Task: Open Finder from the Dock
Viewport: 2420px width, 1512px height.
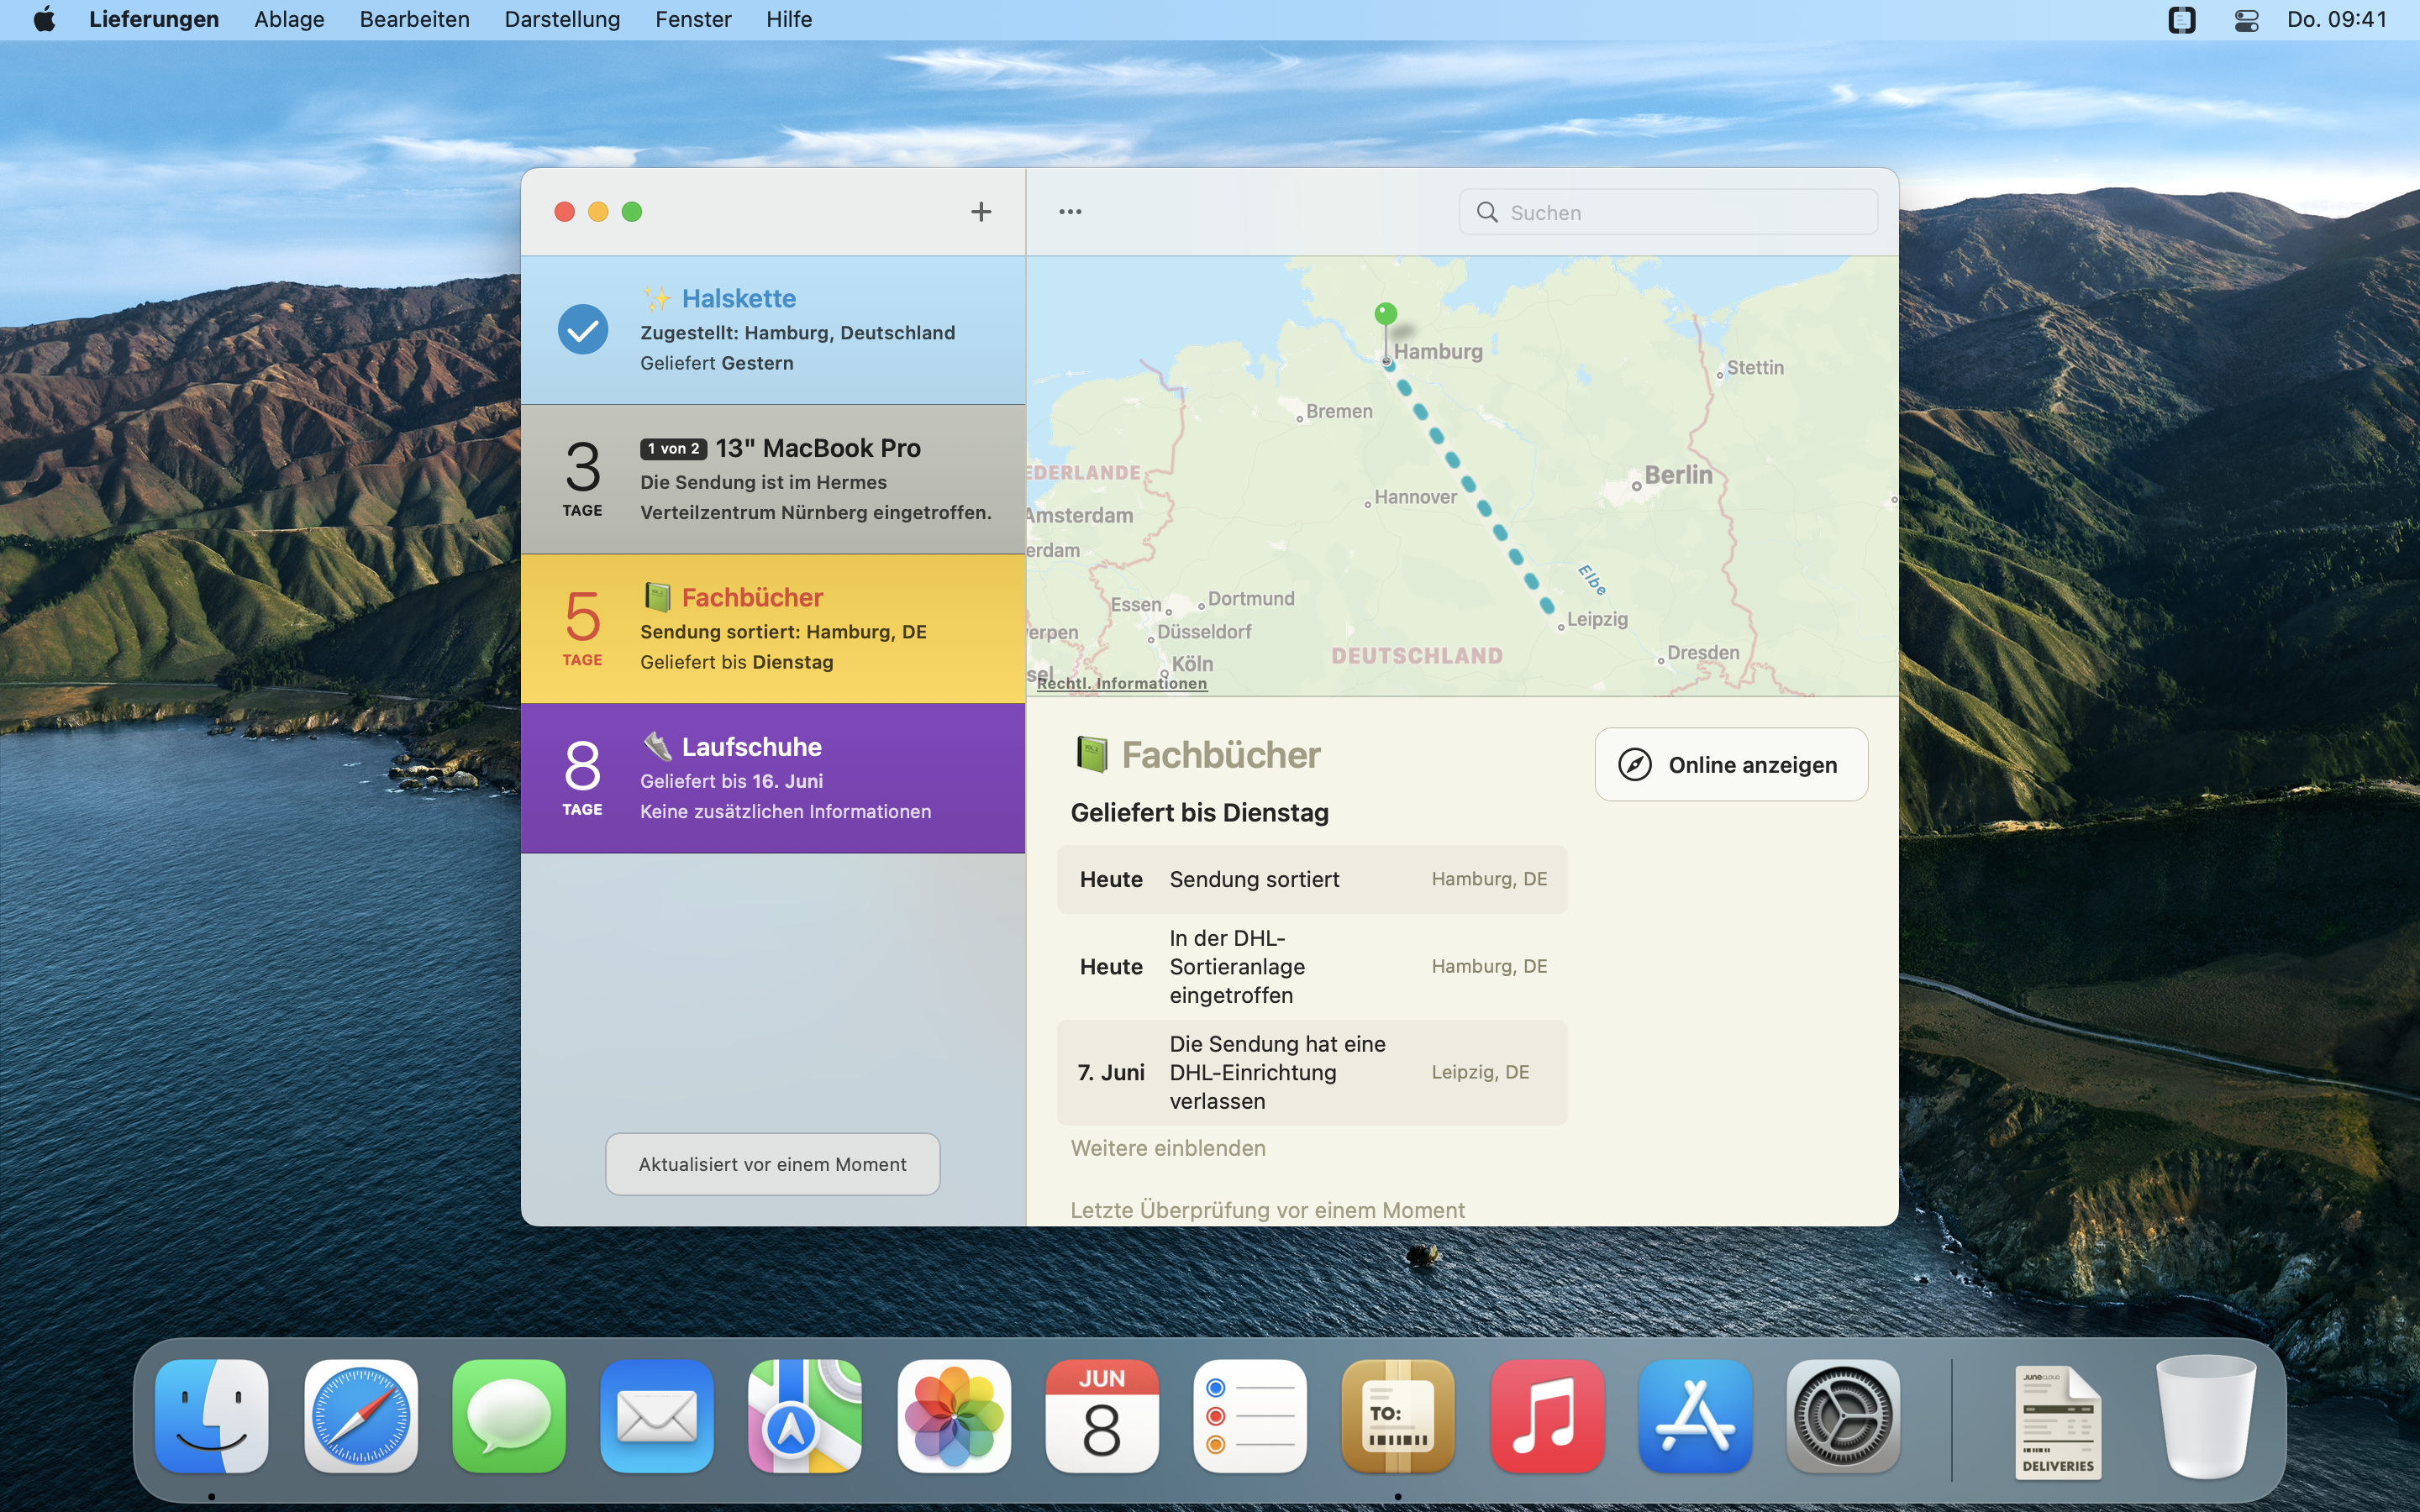Action: coord(212,1416)
